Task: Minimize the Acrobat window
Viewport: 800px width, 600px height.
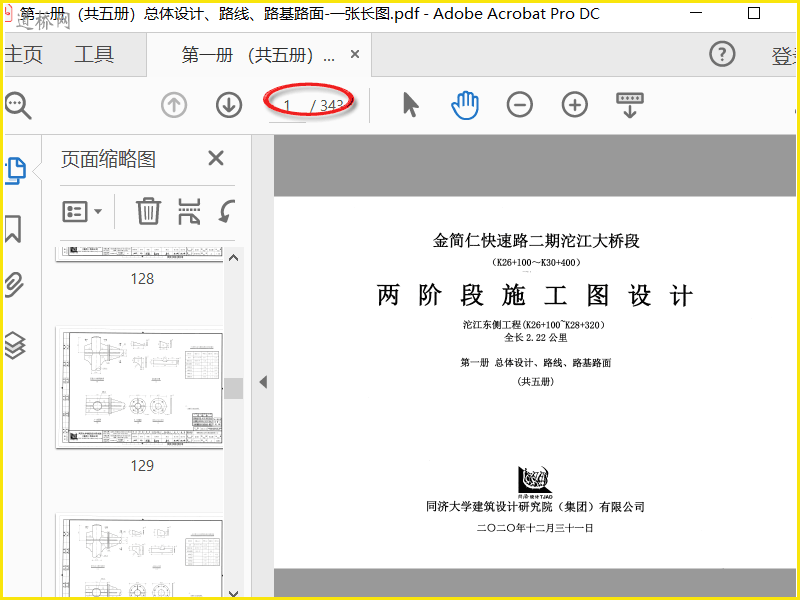Action: point(695,13)
